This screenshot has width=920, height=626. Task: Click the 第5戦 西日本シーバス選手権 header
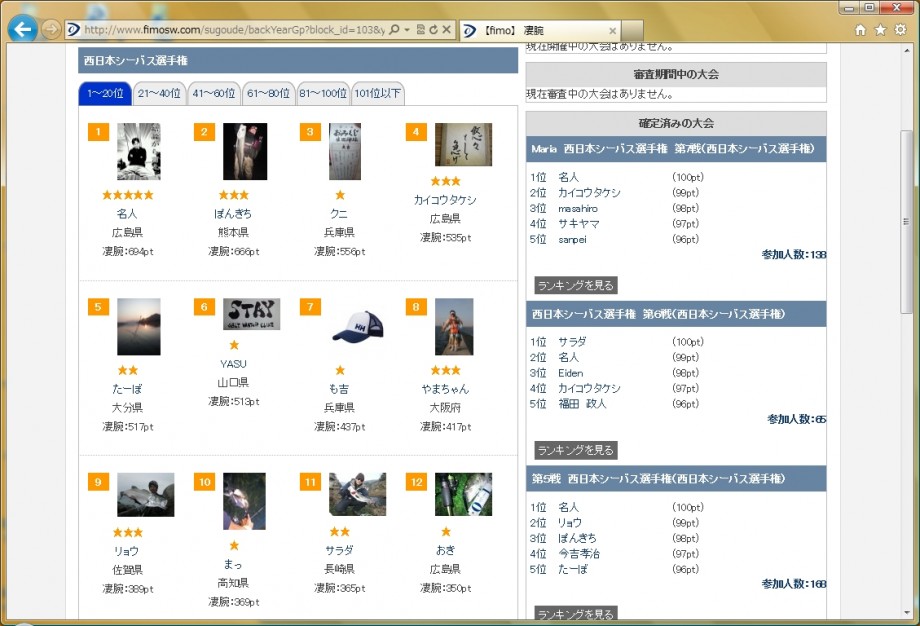point(676,479)
